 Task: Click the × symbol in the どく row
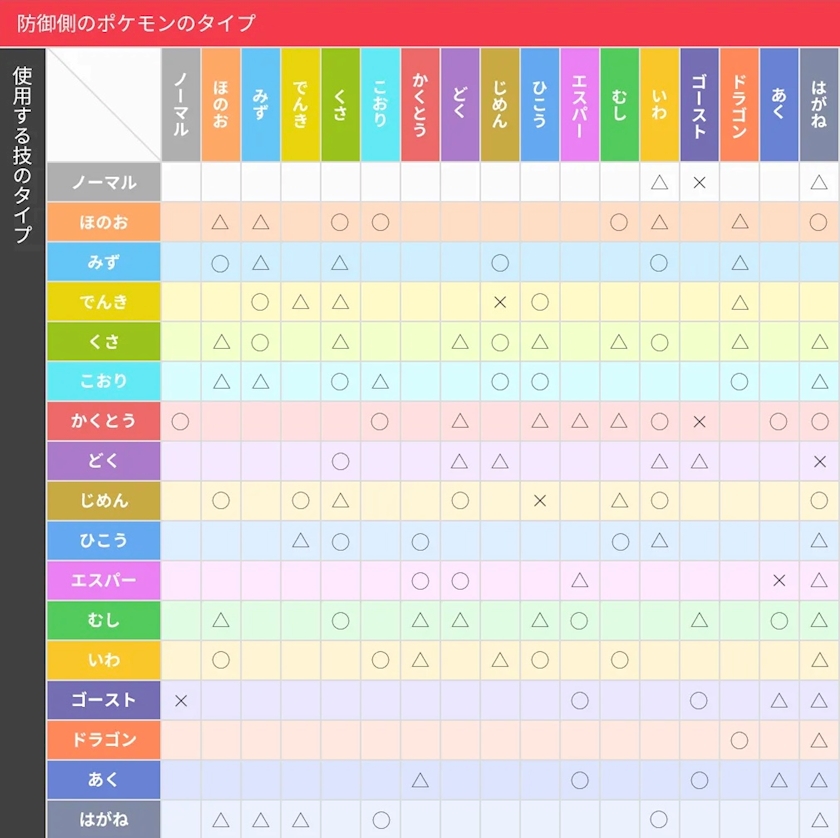[820, 461]
